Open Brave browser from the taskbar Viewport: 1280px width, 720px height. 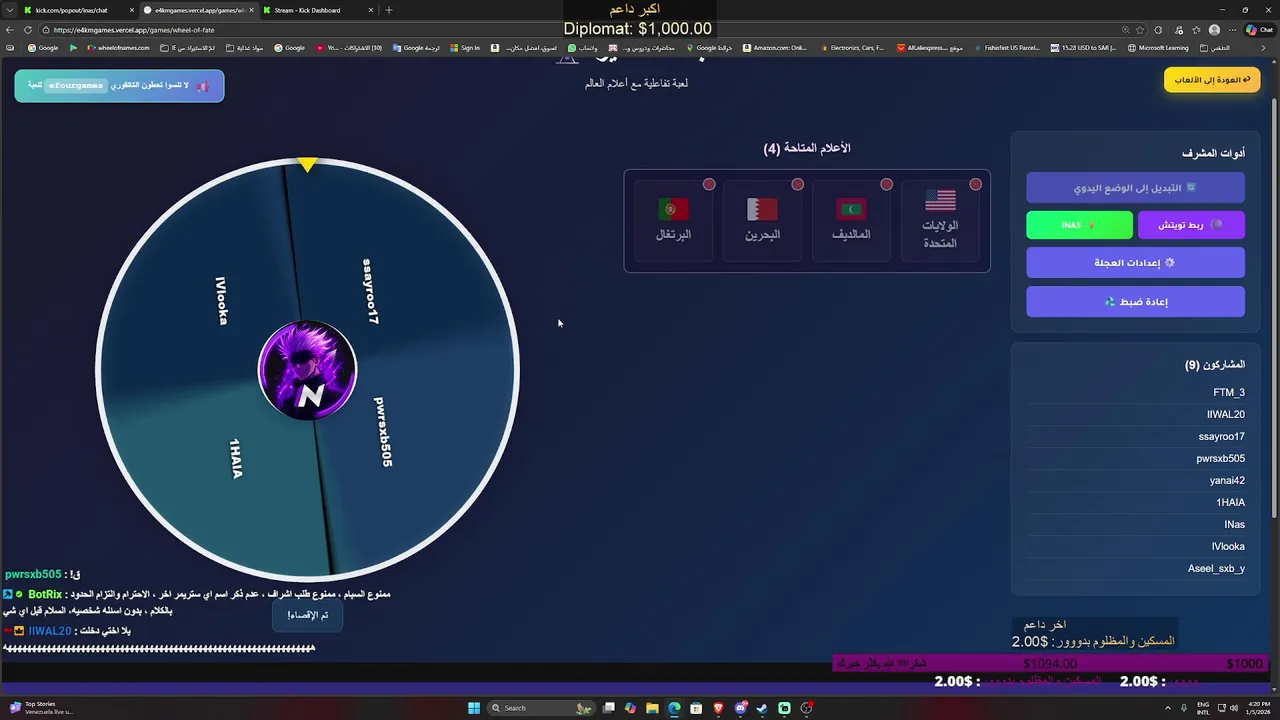tap(718, 708)
